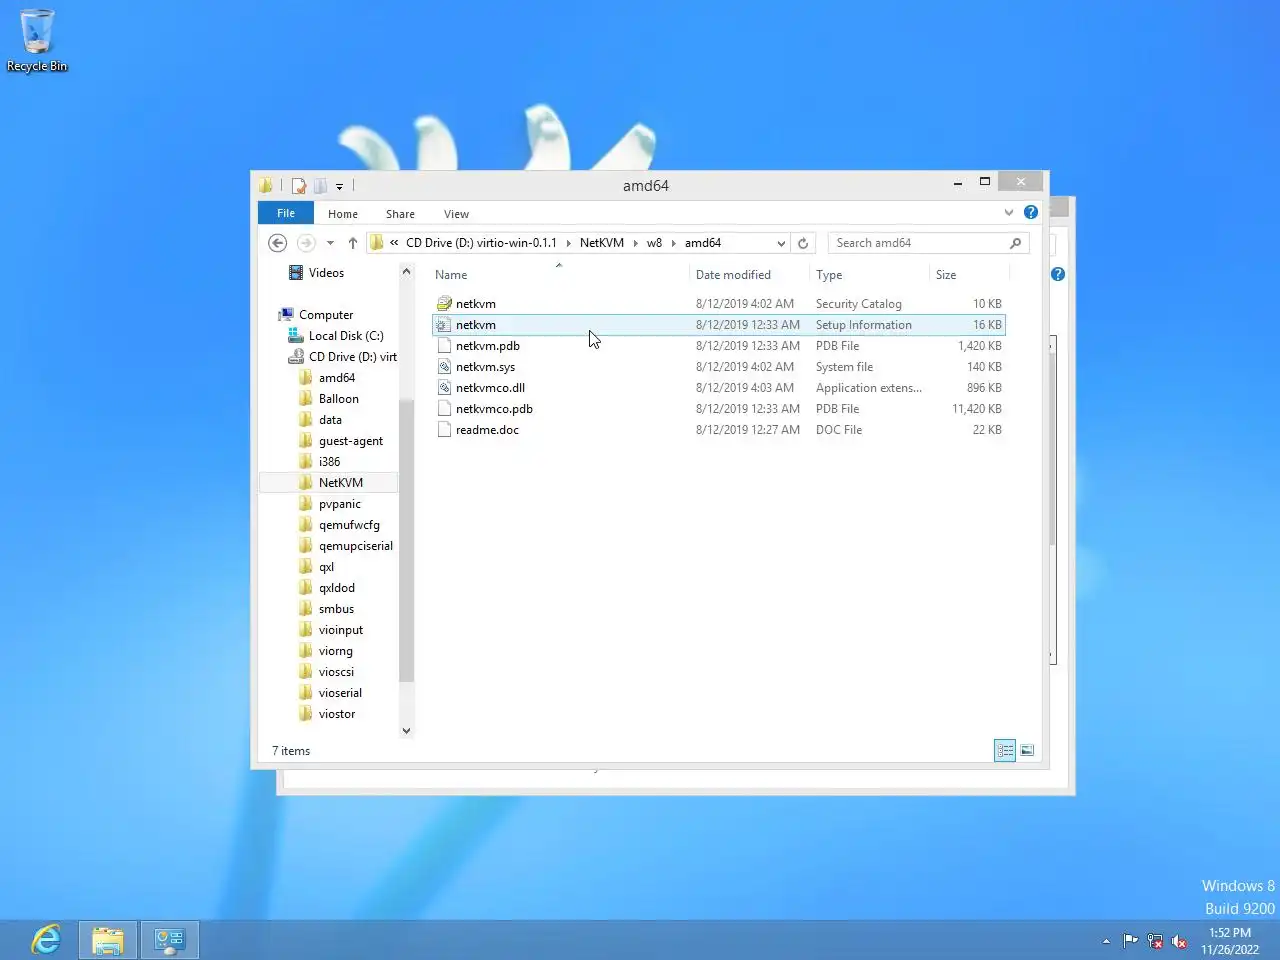Open the Home ribbon tab
1280x960 pixels.
pyautogui.click(x=343, y=214)
